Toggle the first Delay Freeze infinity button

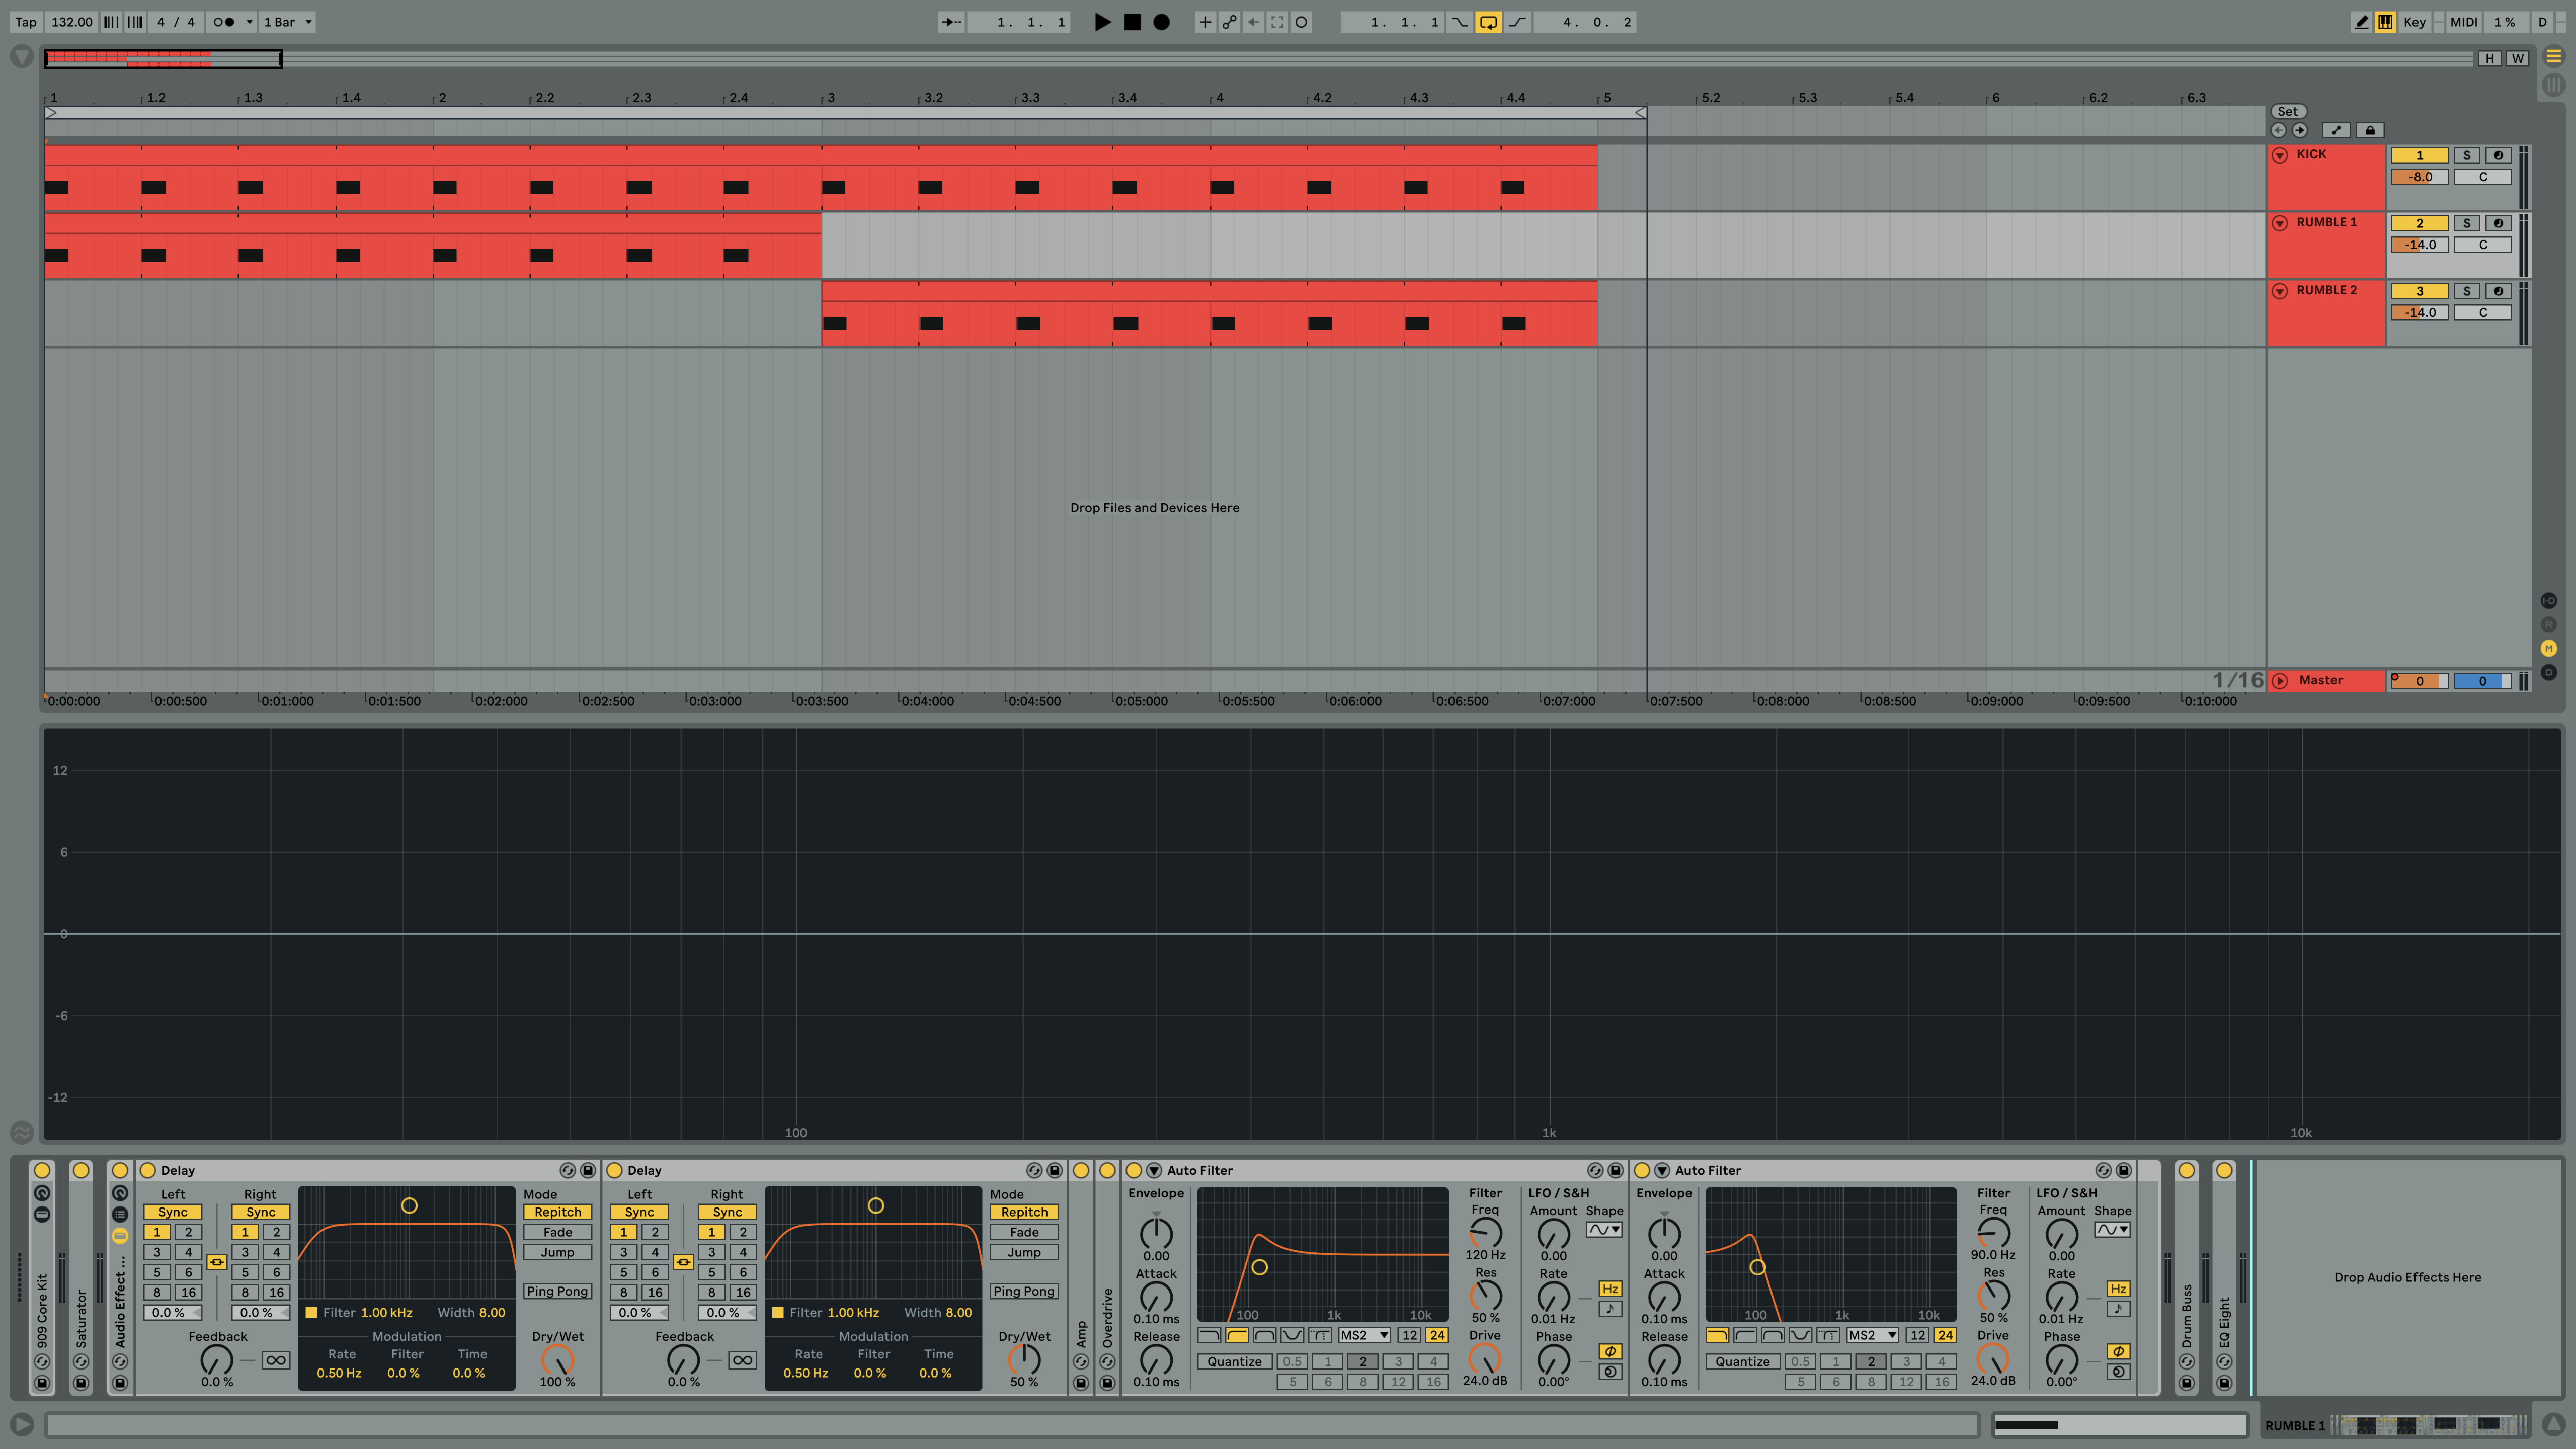tap(276, 1360)
